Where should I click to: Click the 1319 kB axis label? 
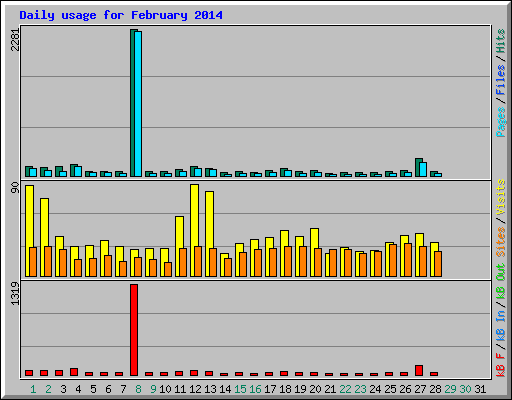[16, 293]
